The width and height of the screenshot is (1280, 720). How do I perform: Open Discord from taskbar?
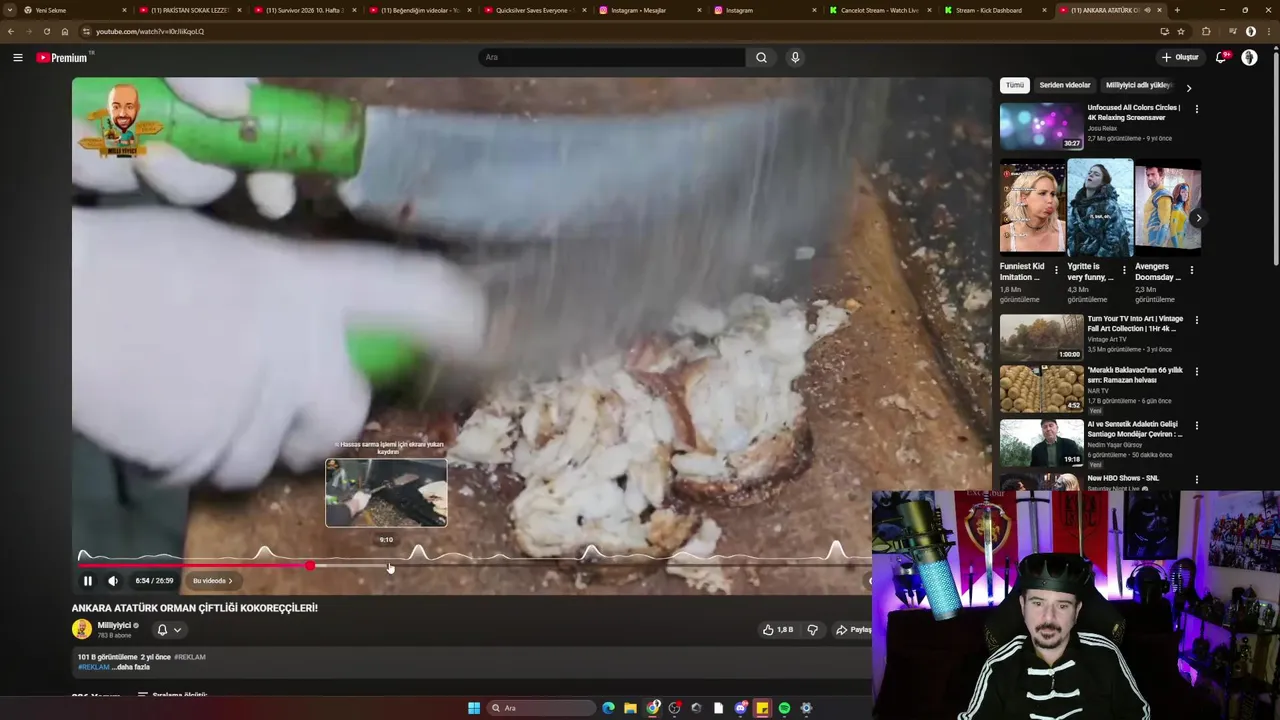(x=740, y=708)
